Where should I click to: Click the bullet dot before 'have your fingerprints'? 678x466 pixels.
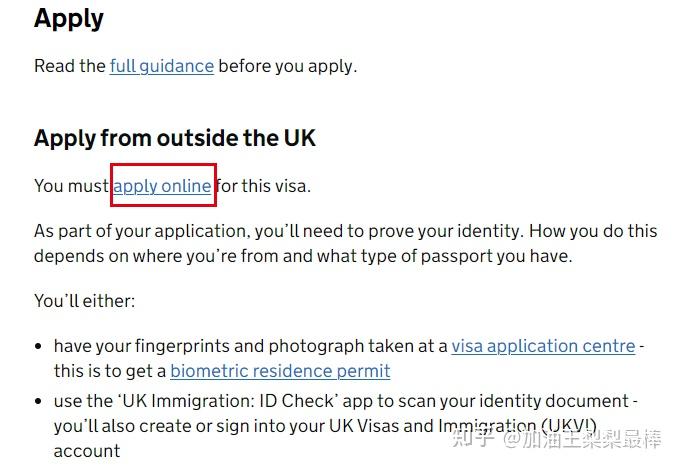click(x=40, y=347)
